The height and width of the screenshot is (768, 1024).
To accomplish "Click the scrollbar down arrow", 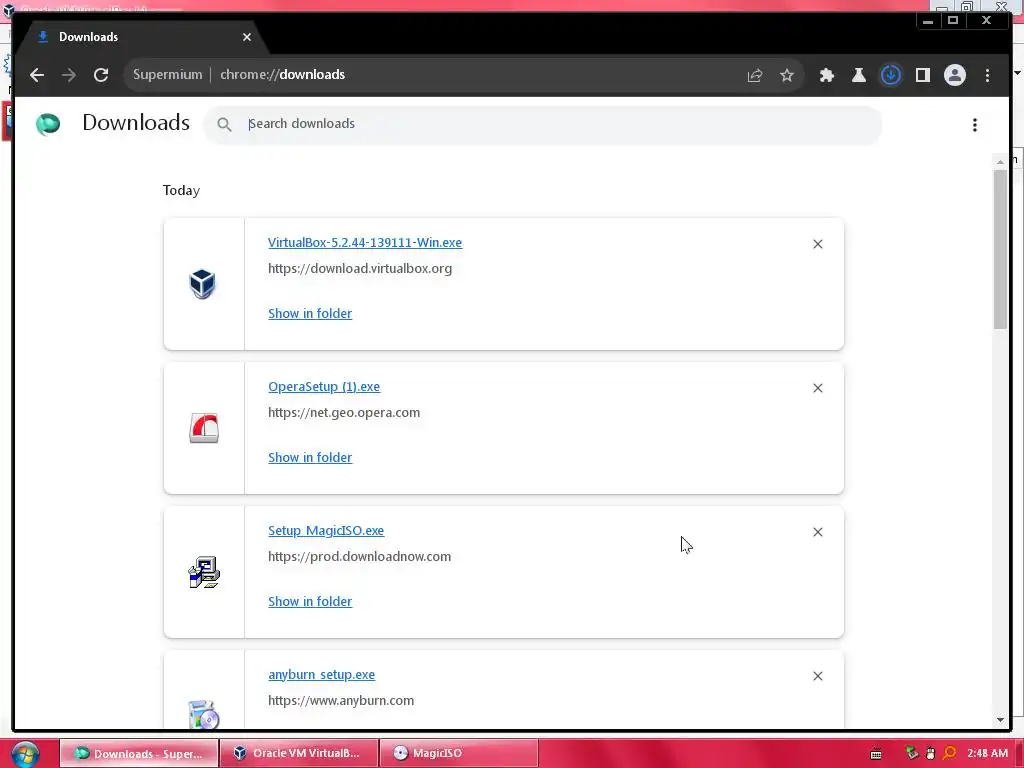I will pyautogui.click(x=1000, y=720).
